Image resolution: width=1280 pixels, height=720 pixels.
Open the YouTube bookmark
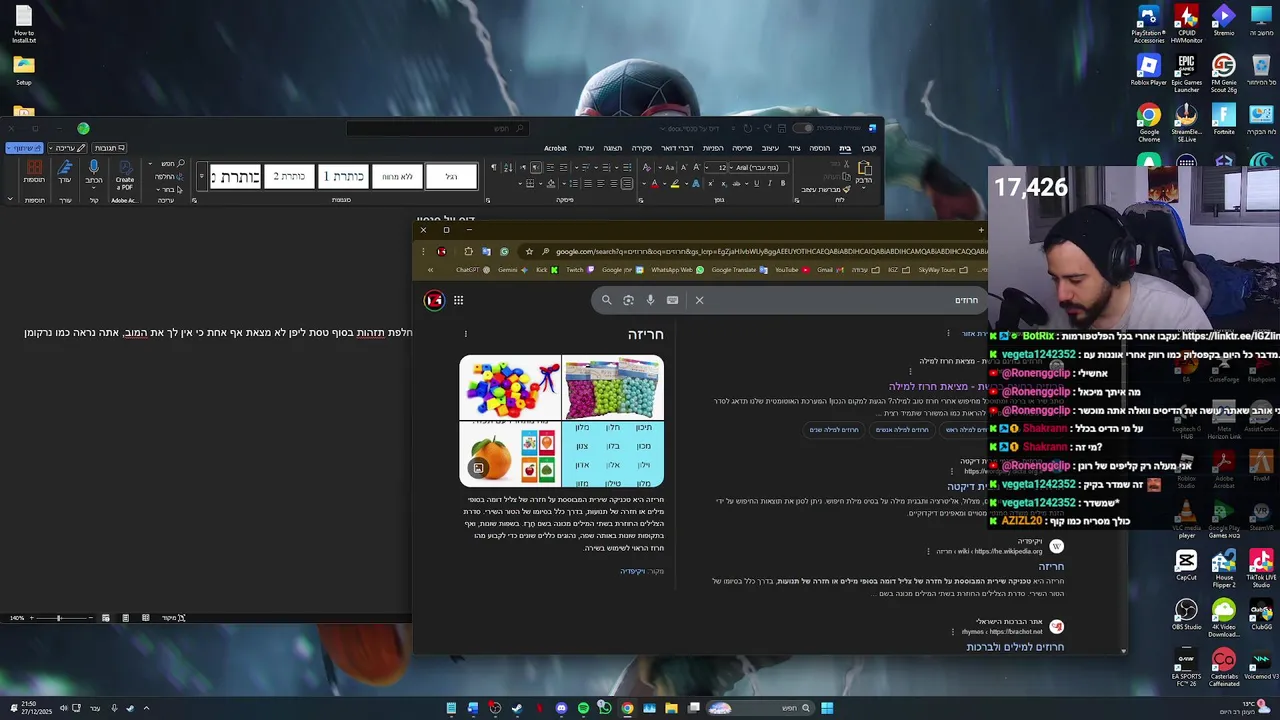tap(793, 270)
